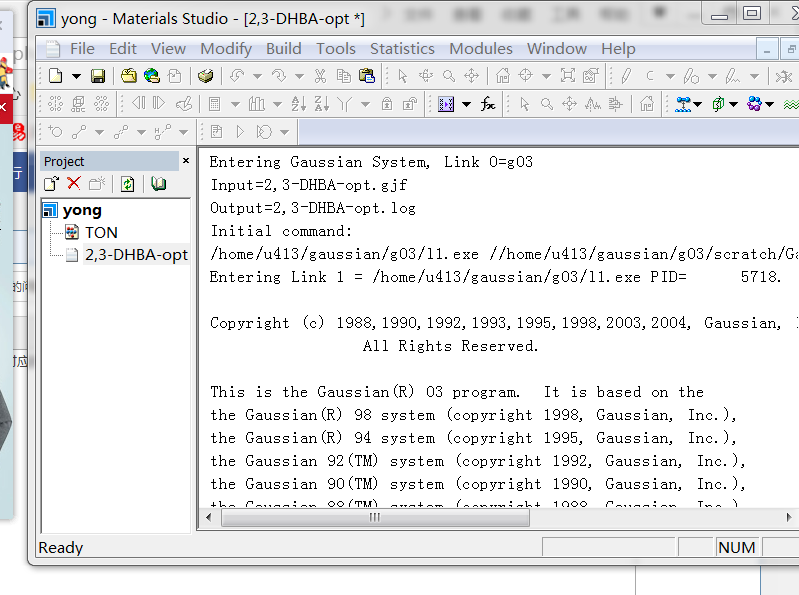This screenshot has width=799, height=595.
Task: Select the Sketch Atom pencil tool
Action: [x=626, y=76]
